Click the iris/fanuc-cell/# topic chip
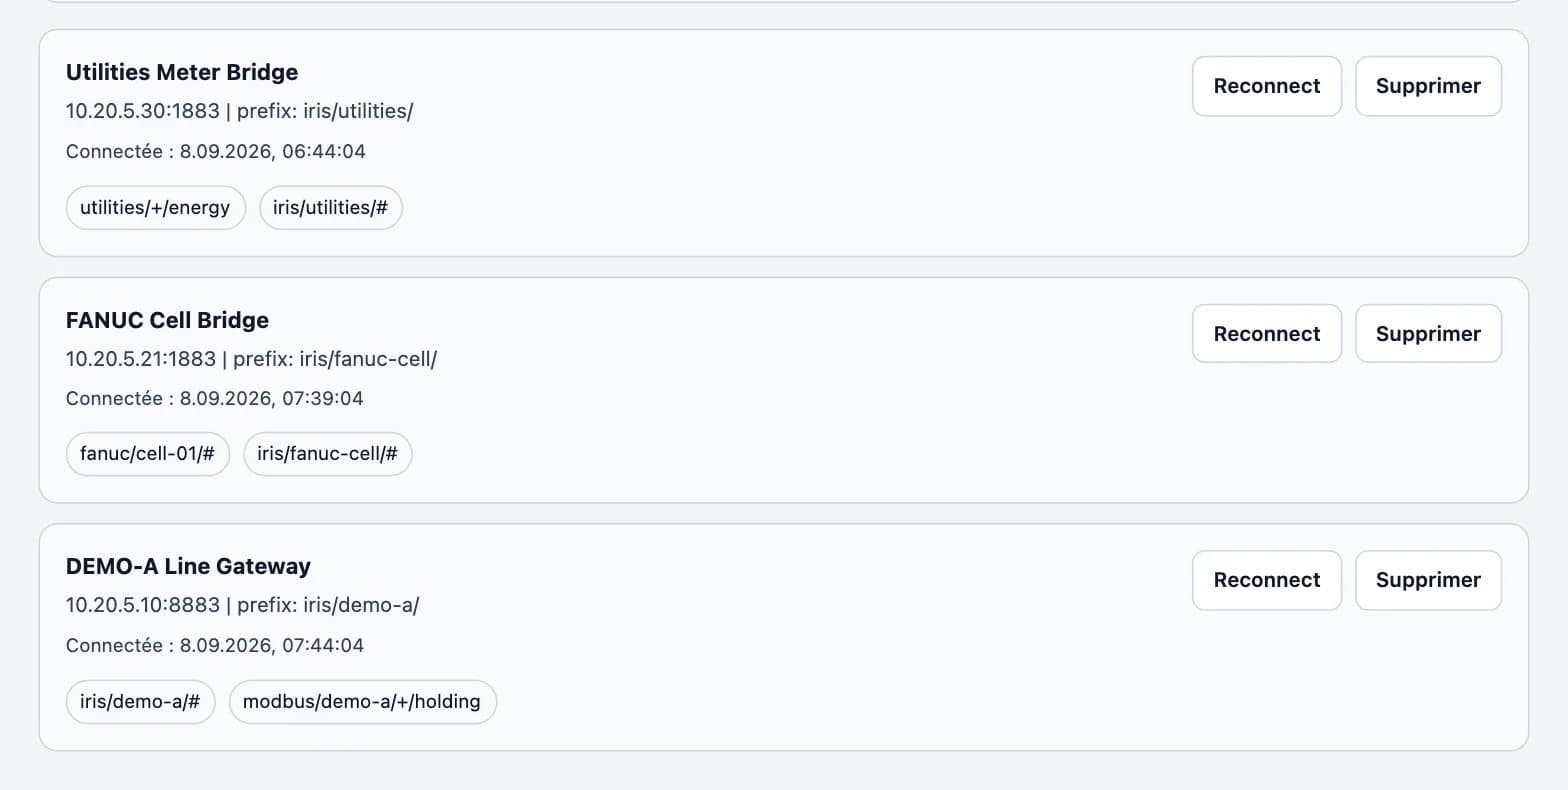 click(x=328, y=454)
